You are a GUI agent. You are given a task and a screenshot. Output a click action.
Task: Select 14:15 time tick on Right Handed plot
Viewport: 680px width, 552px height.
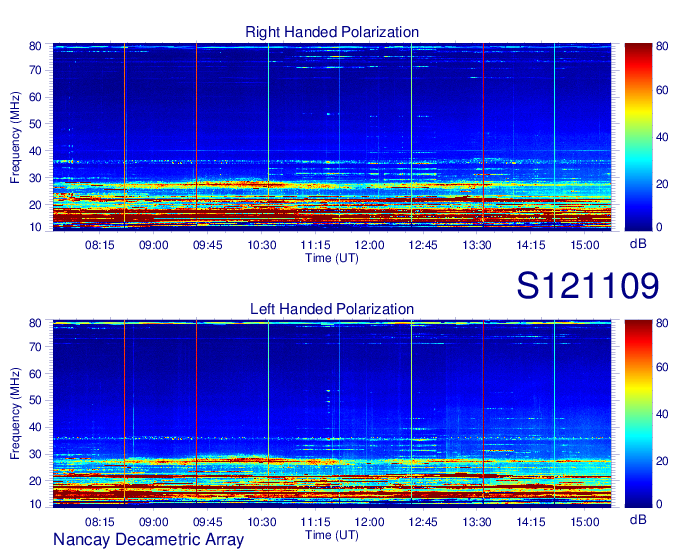tap(531, 245)
